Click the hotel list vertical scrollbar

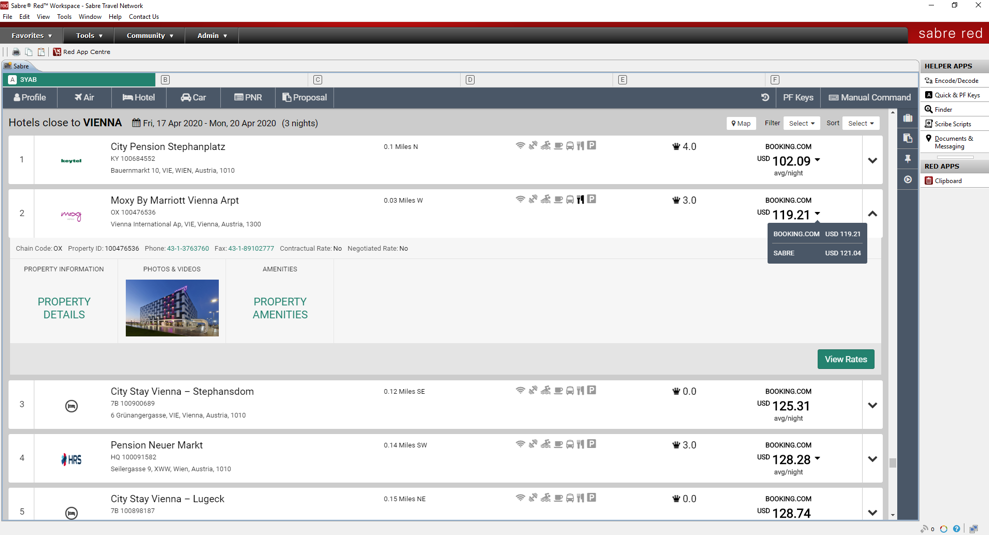[x=892, y=314]
